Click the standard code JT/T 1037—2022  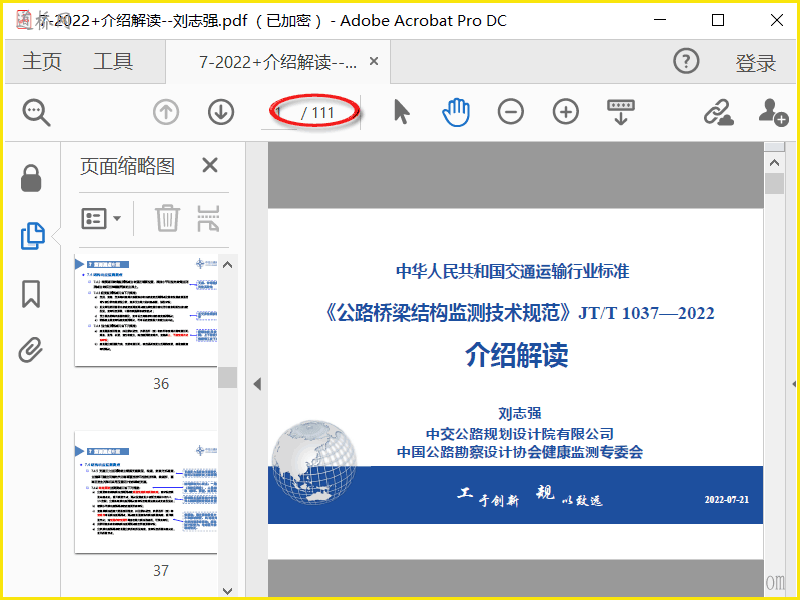coord(646,313)
